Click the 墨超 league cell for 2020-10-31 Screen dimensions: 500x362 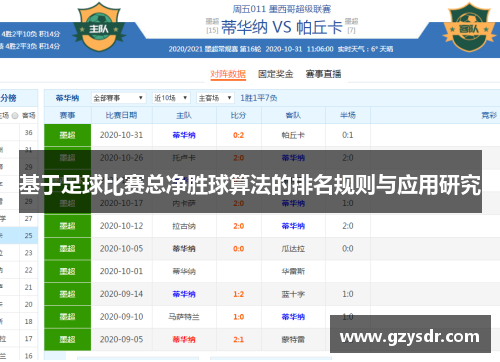click(x=67, y=135)
